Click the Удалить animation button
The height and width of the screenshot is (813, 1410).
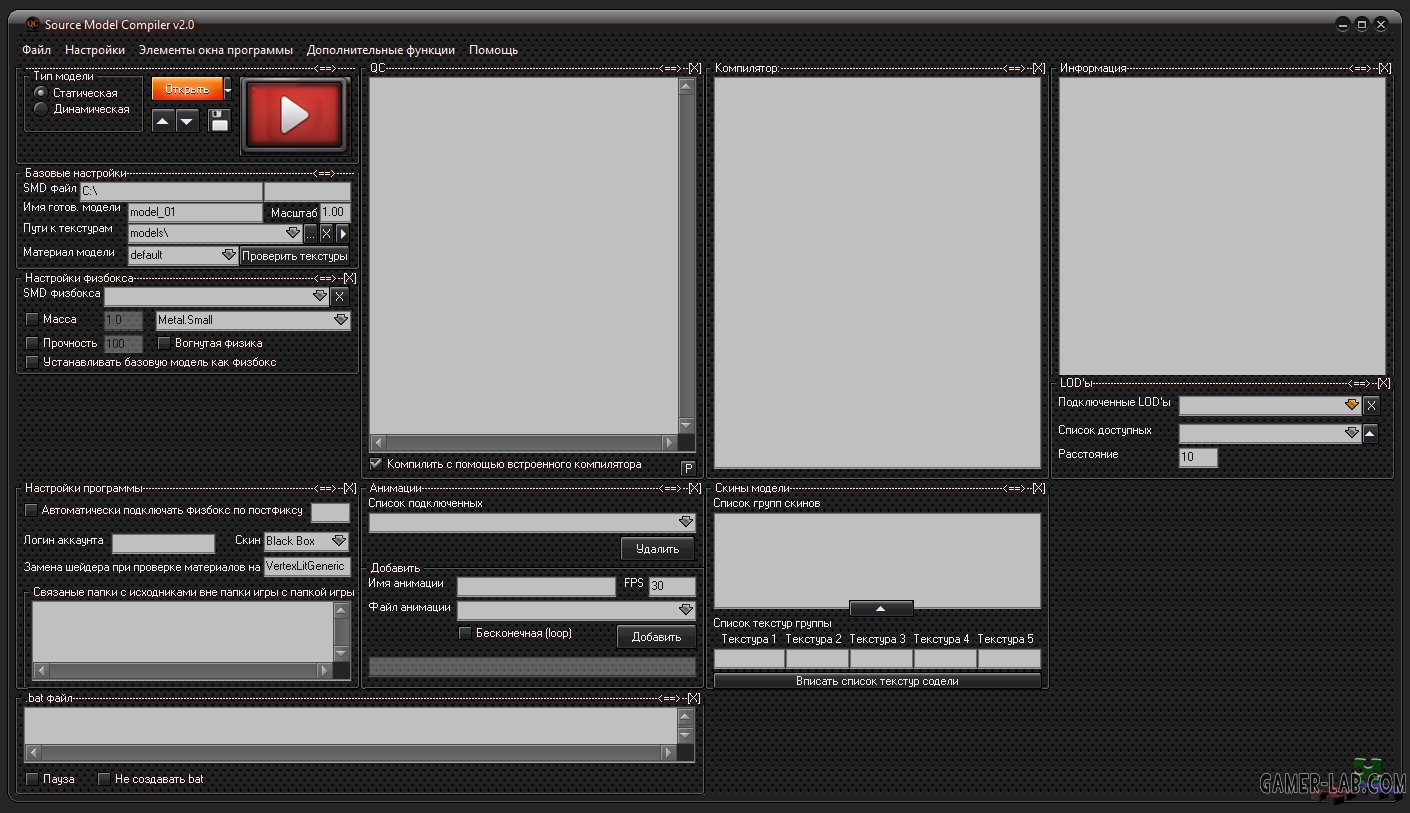click(657, 548)
